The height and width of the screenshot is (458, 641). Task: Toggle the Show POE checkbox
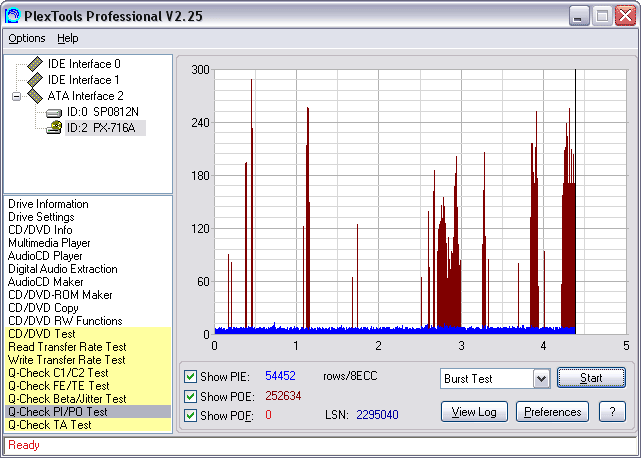[190, 396]
